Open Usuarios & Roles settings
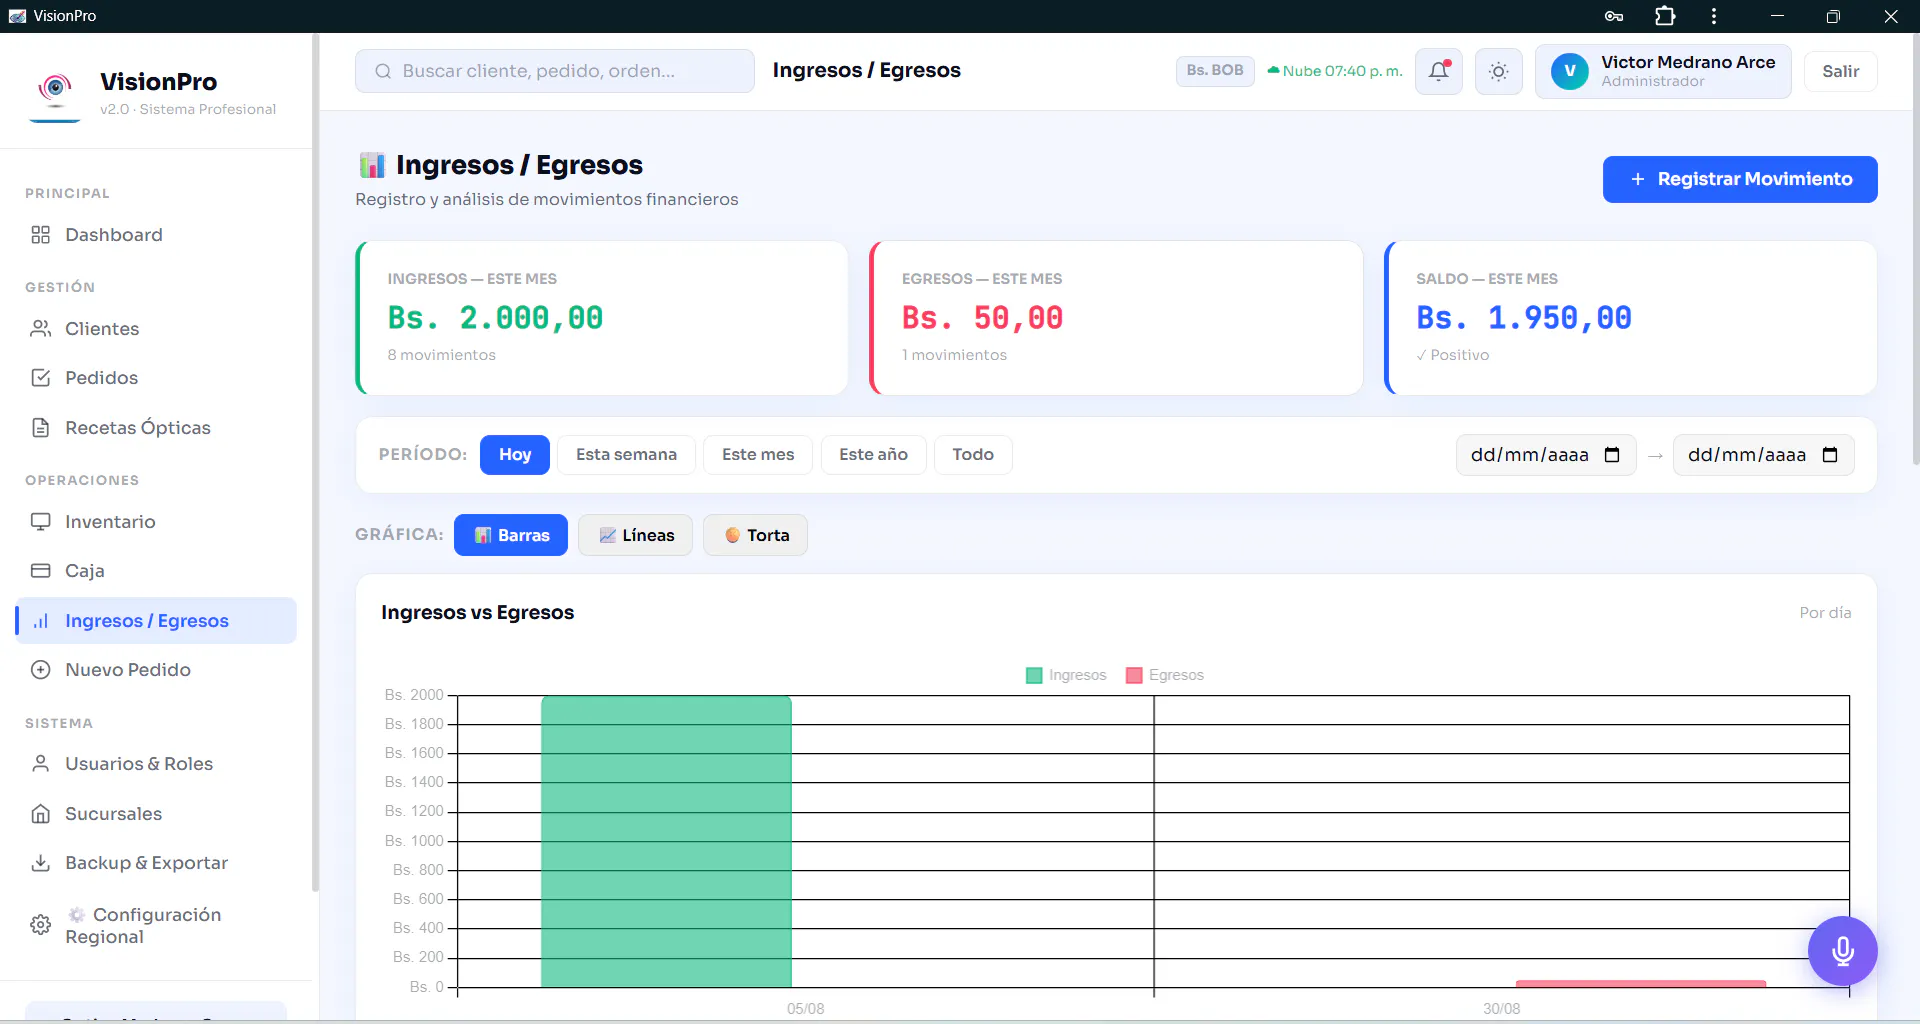 click(x=156, y=764)
